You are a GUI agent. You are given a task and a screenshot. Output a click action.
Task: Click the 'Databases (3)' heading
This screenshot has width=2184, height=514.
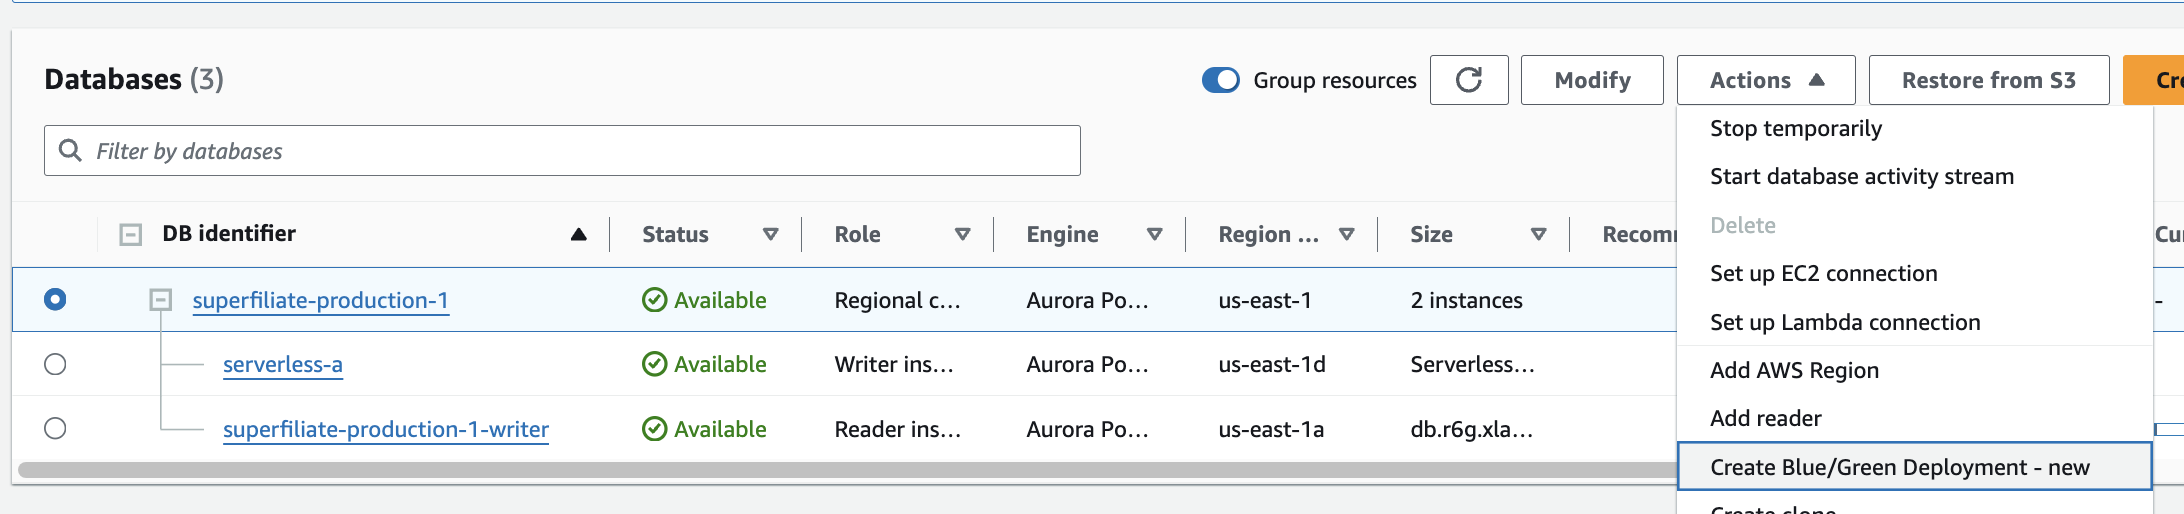click(x=134, y=79)
